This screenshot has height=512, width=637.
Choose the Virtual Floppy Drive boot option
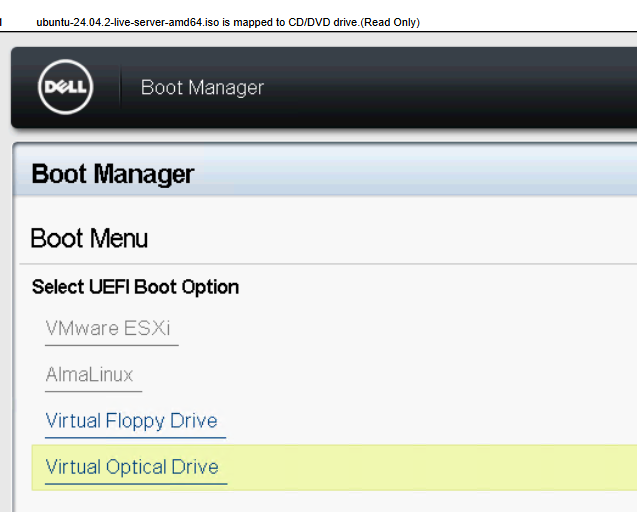click(x=131, y=421)
